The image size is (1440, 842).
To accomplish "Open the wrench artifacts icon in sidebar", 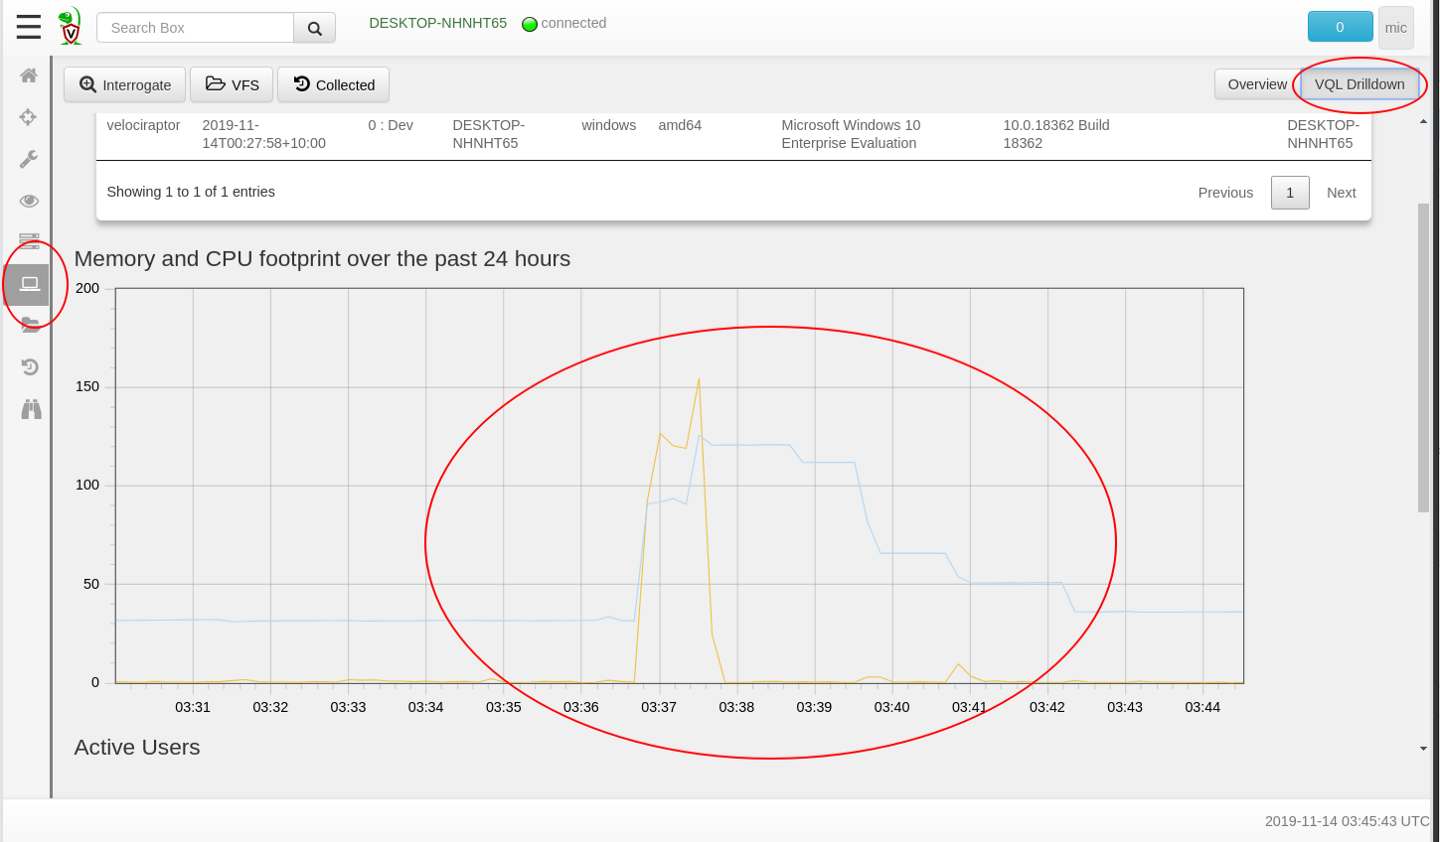I will [29, 159].
